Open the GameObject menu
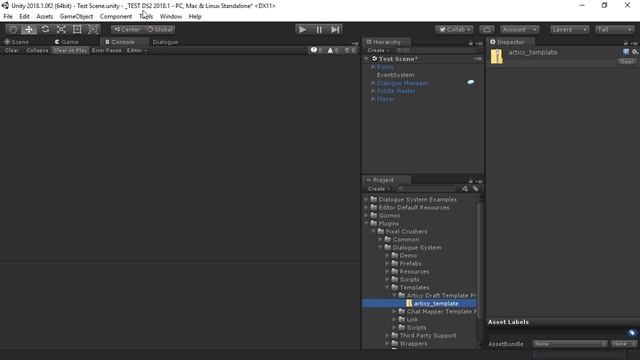The height and width of the screenshot is (360, 640). coord(76,16)
